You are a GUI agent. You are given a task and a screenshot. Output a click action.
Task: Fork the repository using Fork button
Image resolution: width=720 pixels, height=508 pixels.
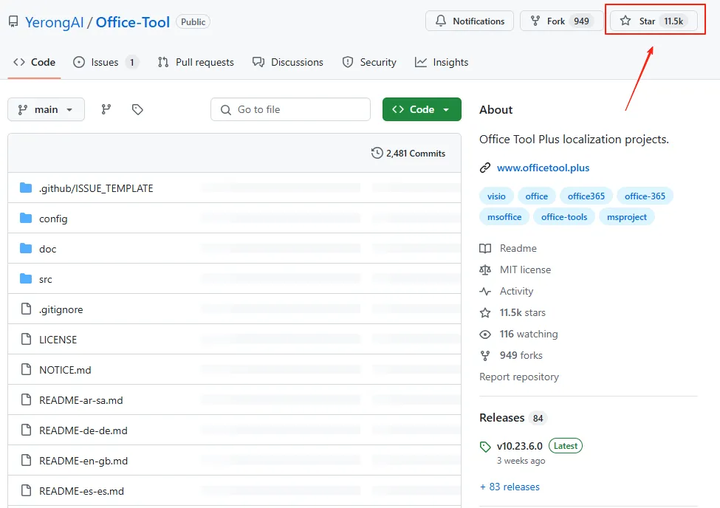pos(559,21)
